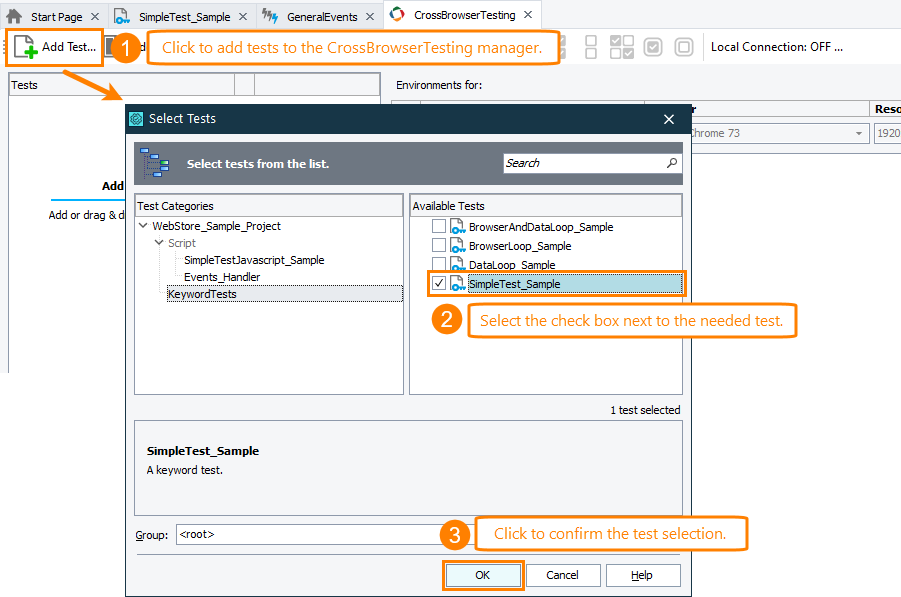Select Events_Handler in the tree
The height and width of the screenshot is (597, 901).
click(222, 277)
